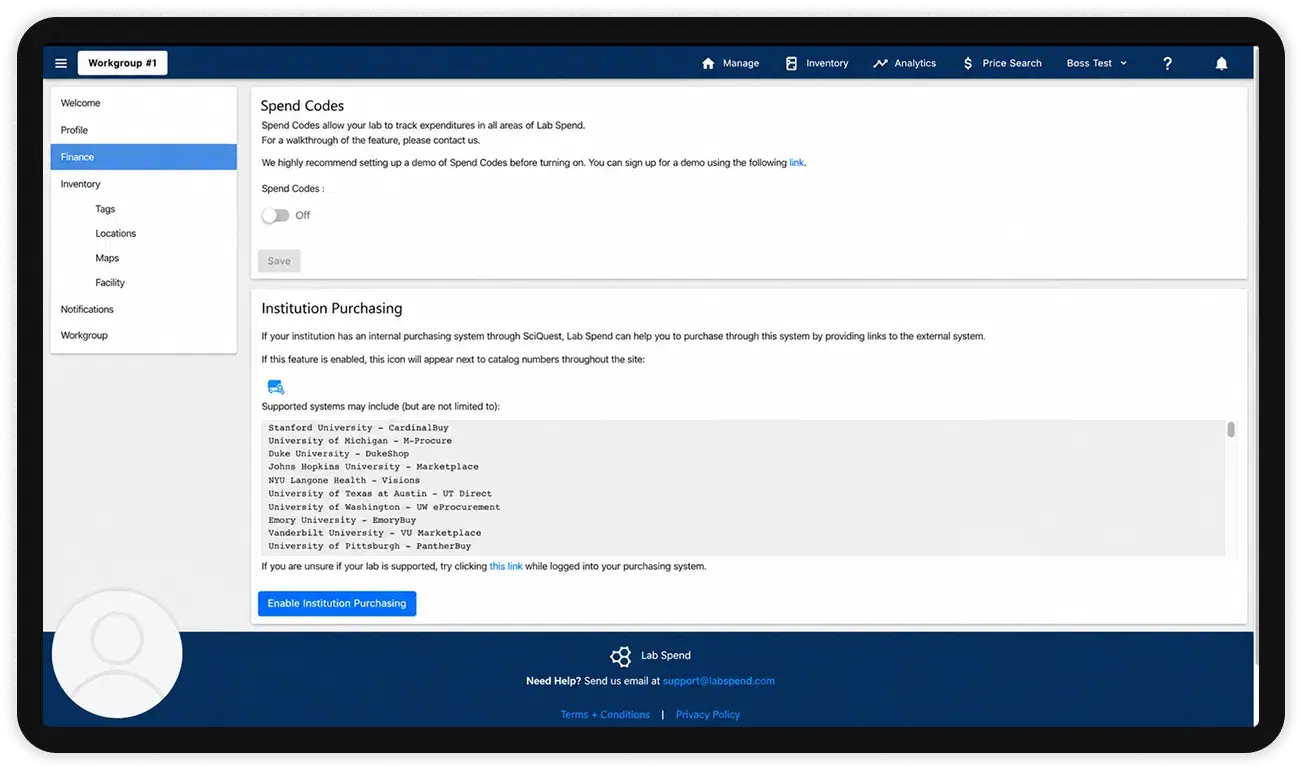Image resolution: width=1302 pixels, height=770 pixels.
Task: Open Maps under Inventory
Action: pos(107,258)
